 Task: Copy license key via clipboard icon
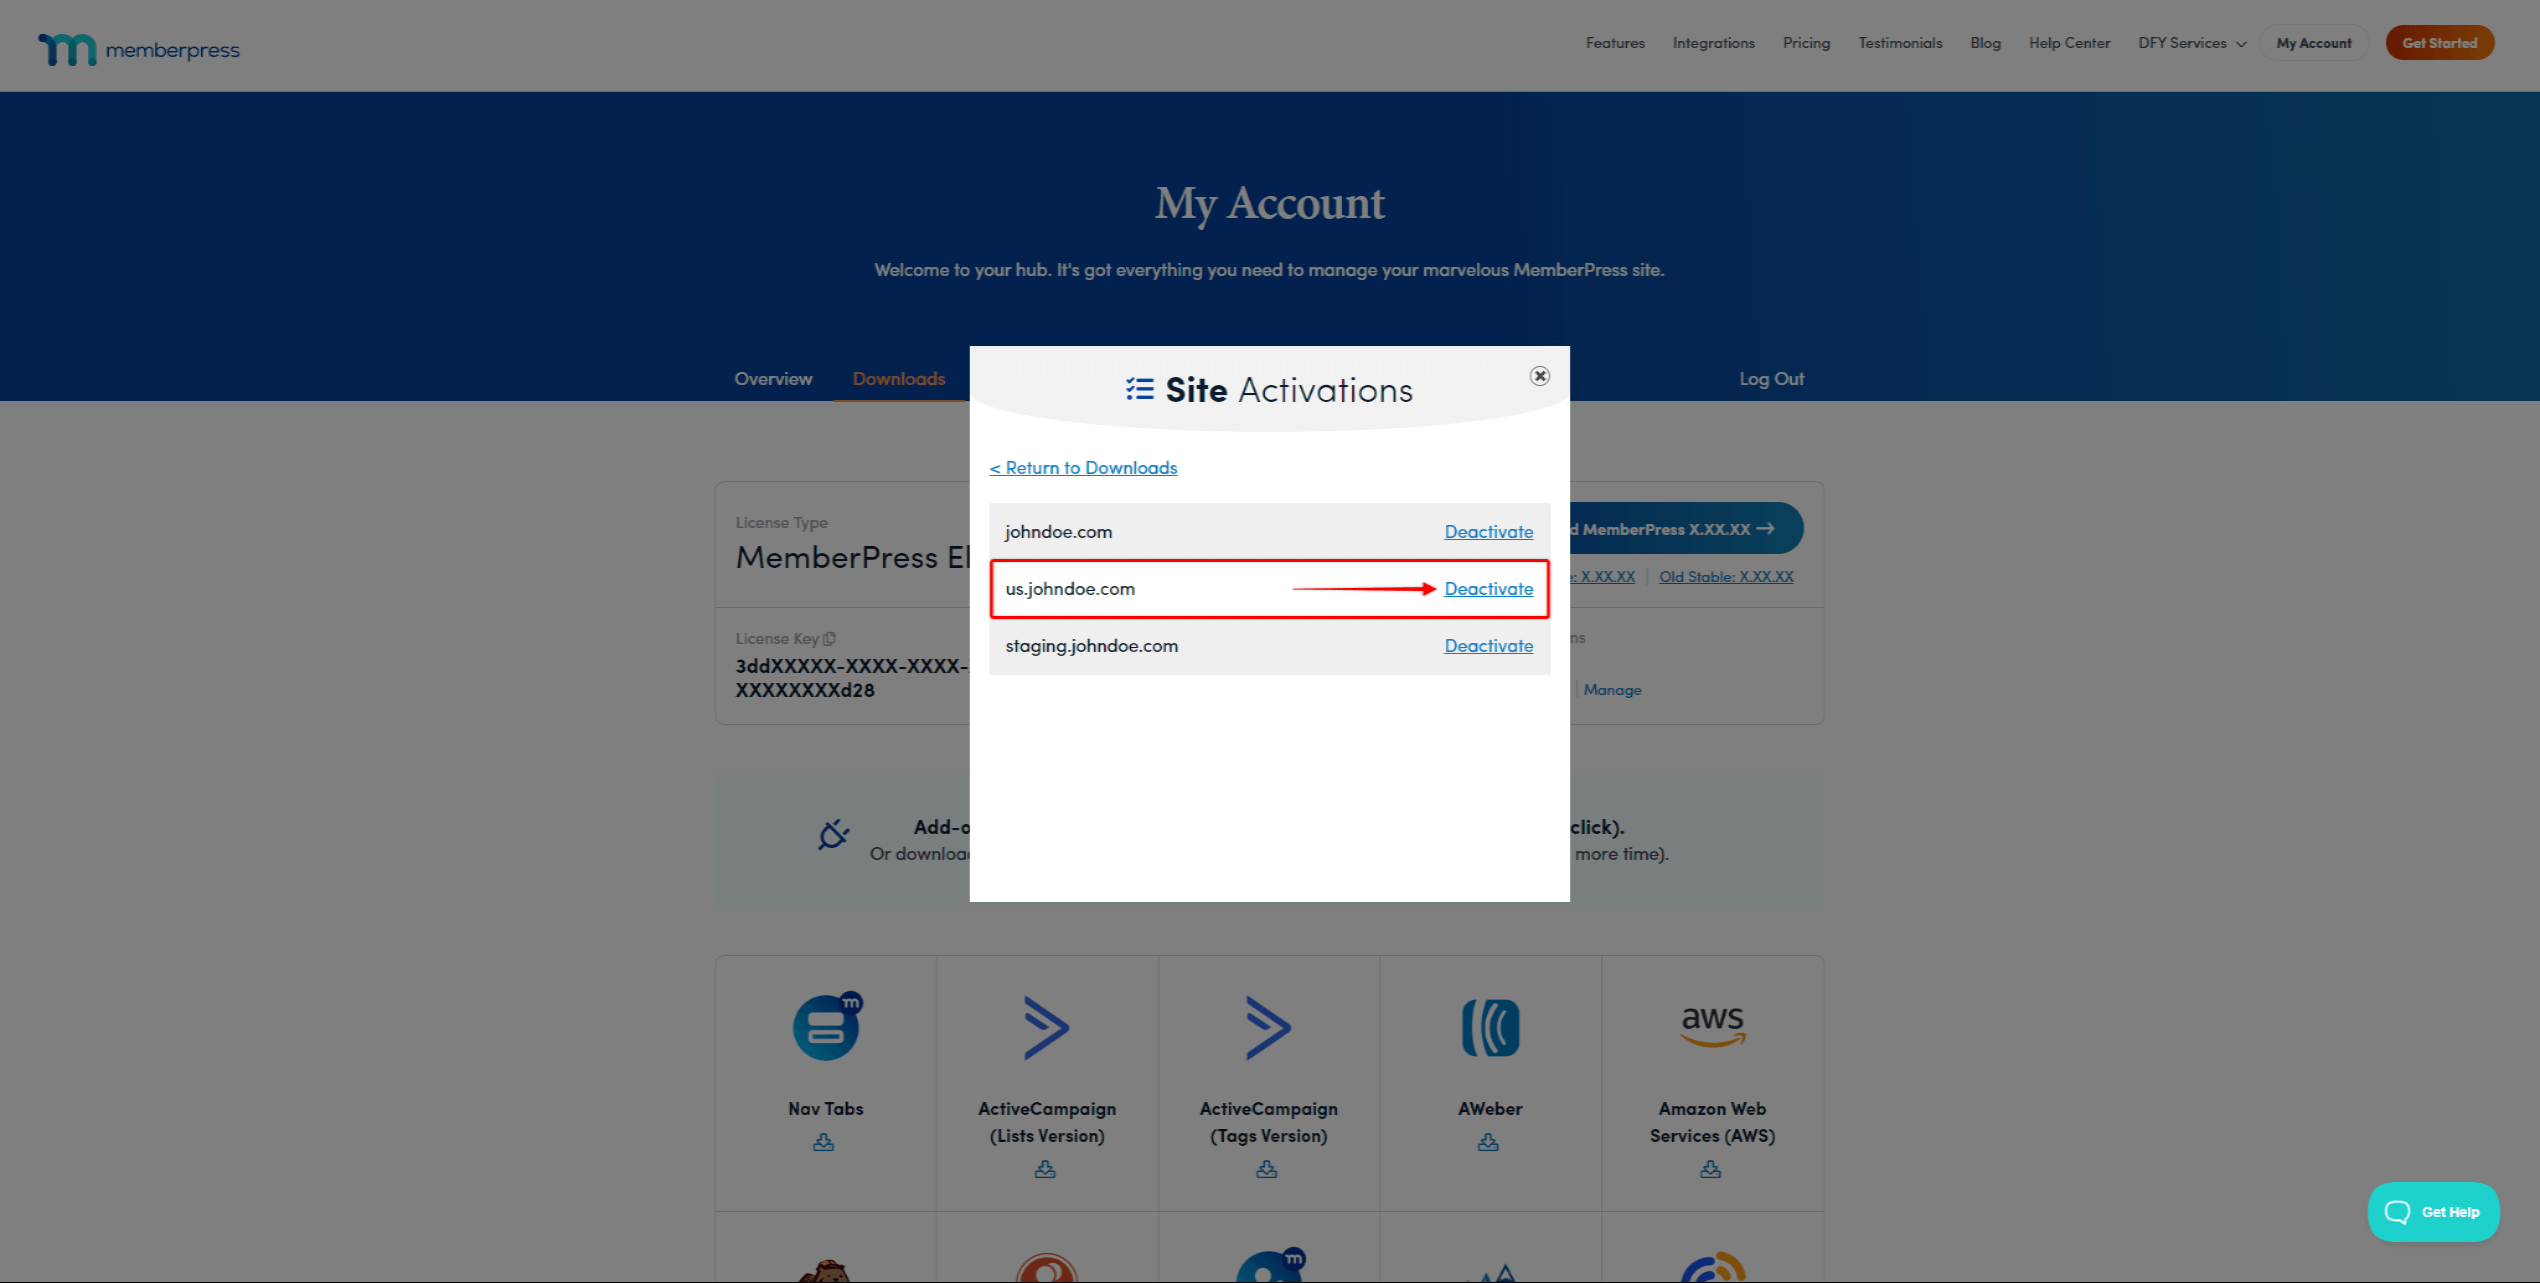[x=829, y=638]
